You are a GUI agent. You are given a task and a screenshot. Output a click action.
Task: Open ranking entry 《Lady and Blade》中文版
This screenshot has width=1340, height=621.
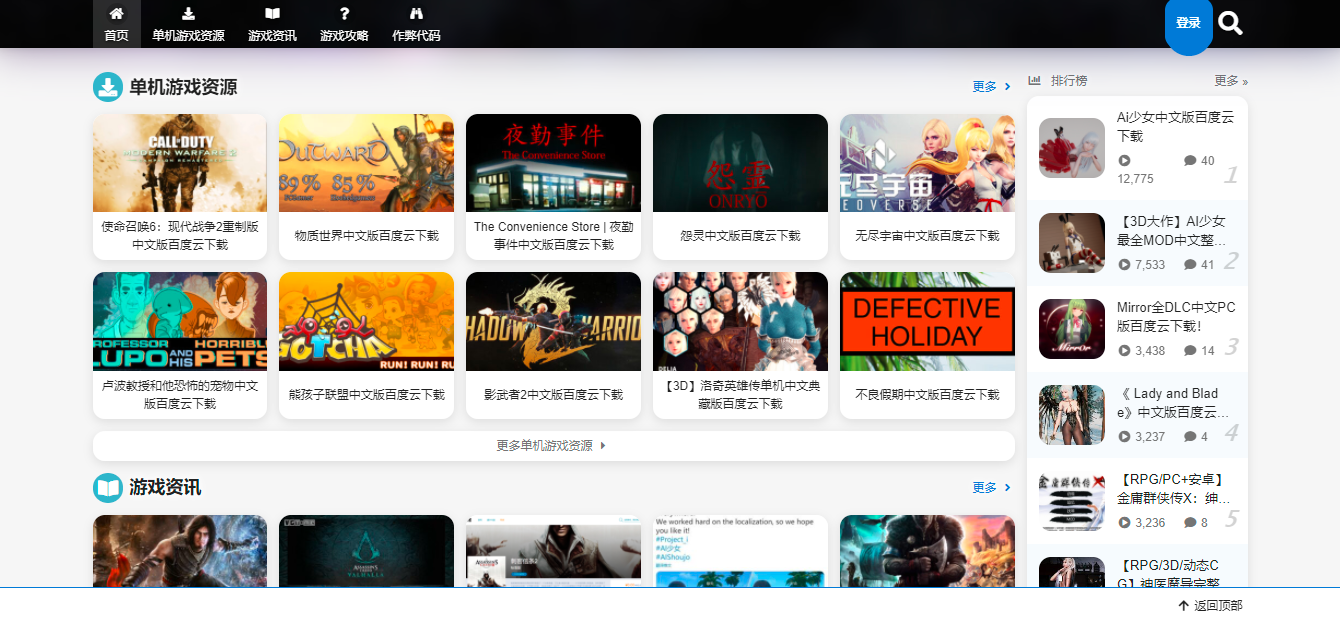[x=1176, y=403]
